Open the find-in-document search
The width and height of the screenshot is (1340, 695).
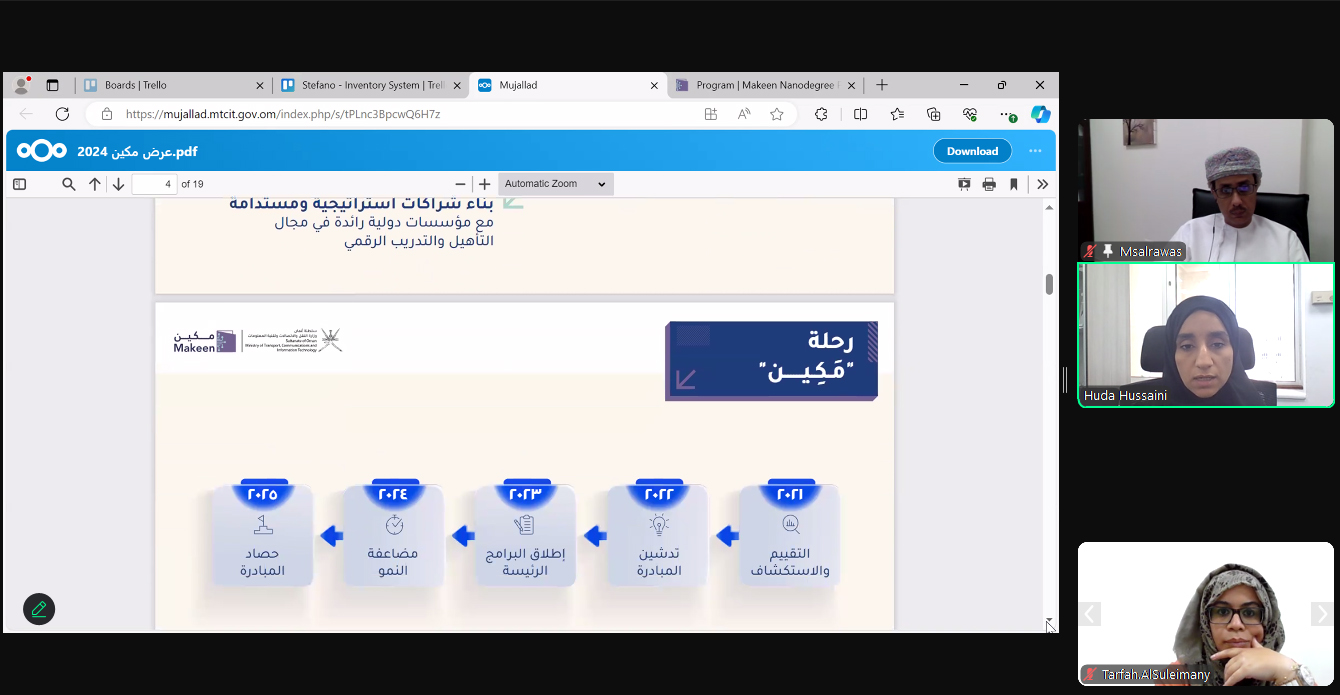[x=69, y=184]
